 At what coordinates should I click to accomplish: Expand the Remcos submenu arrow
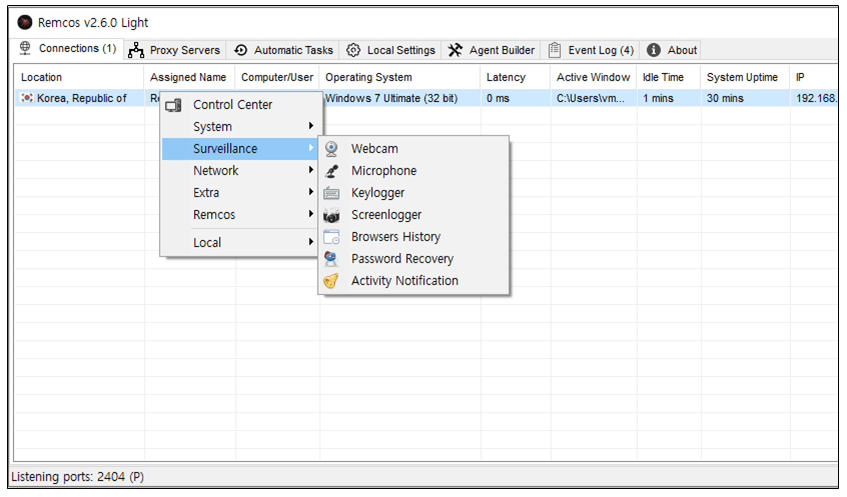tap(311, 214)
